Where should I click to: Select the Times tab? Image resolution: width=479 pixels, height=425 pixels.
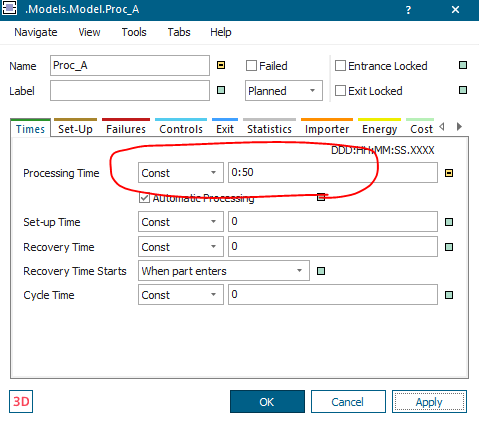30,129
